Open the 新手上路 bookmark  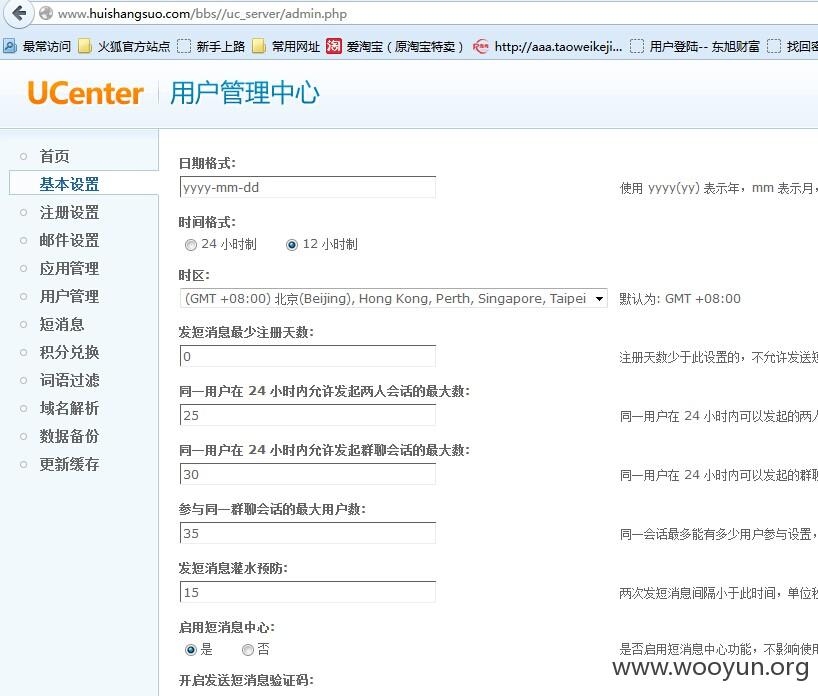211,46
